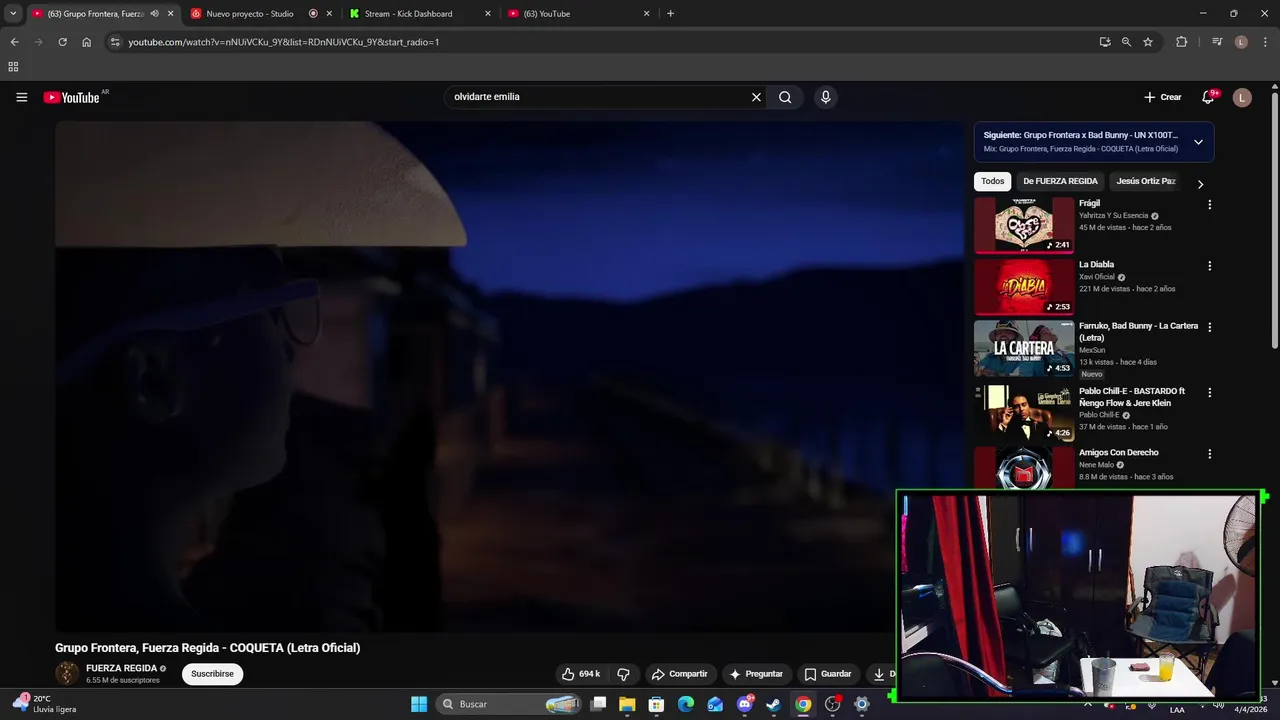Clear the search box text

[756, 97]
